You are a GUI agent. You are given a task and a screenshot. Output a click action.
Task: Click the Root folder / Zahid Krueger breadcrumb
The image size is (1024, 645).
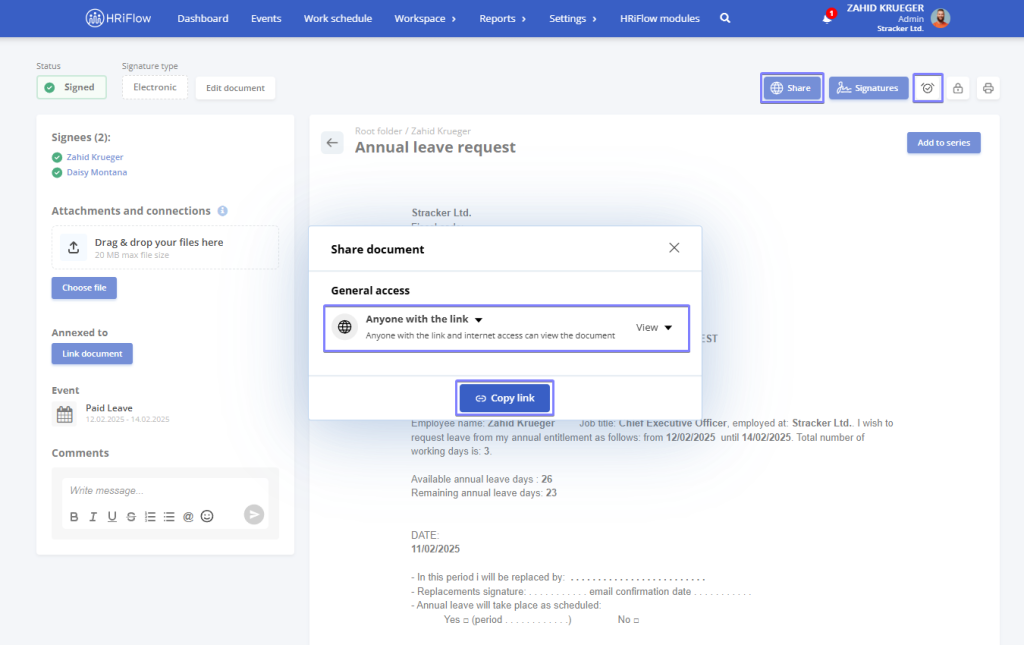click(413, 131)
